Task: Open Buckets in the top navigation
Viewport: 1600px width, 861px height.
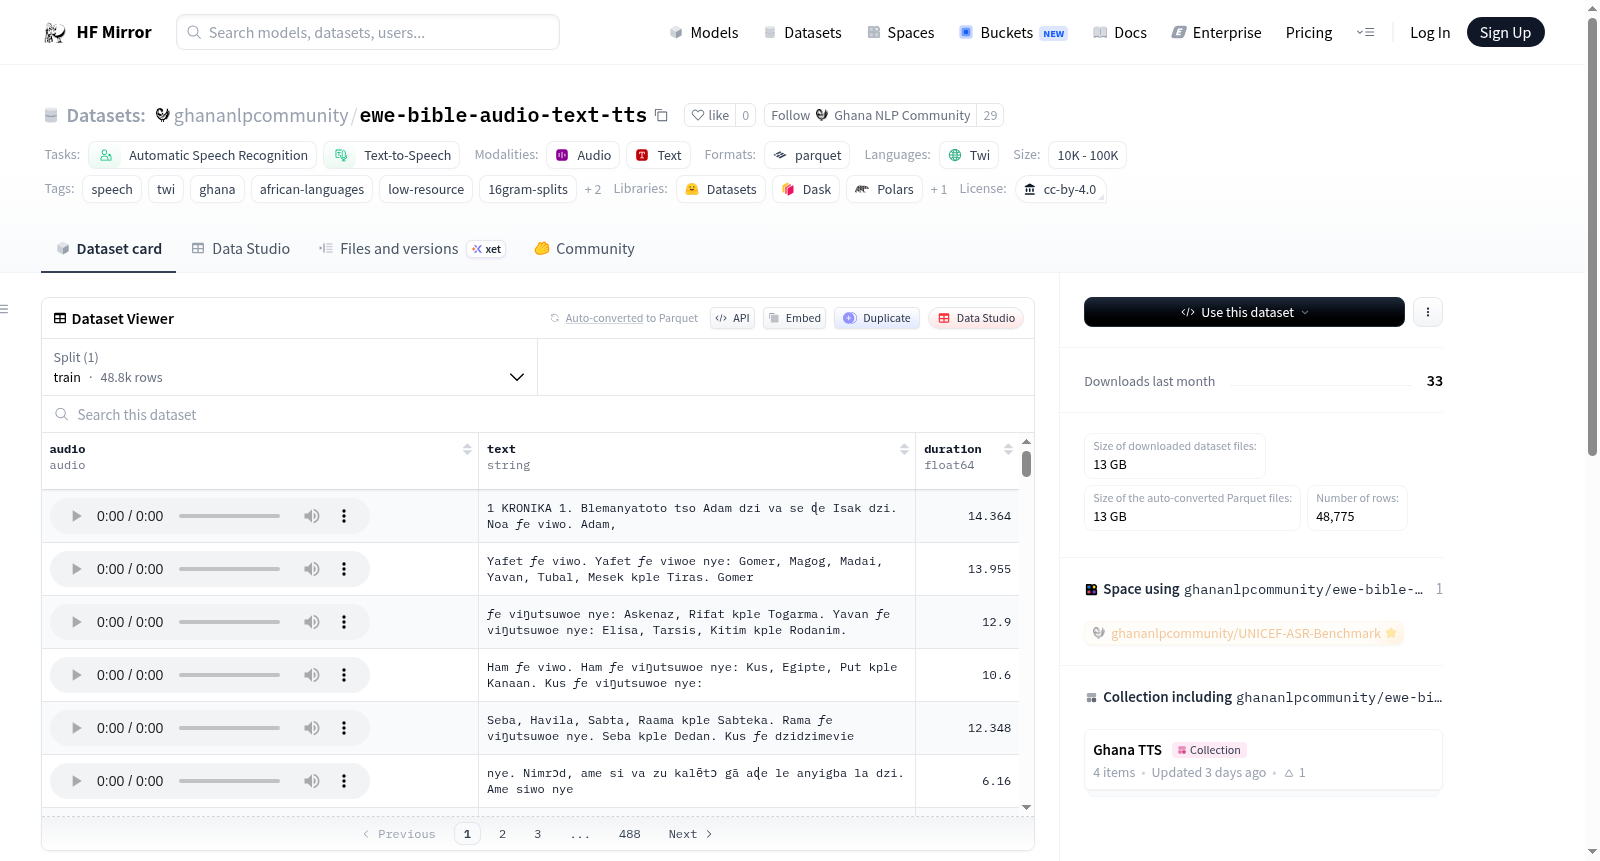Action: (1013, 32)
